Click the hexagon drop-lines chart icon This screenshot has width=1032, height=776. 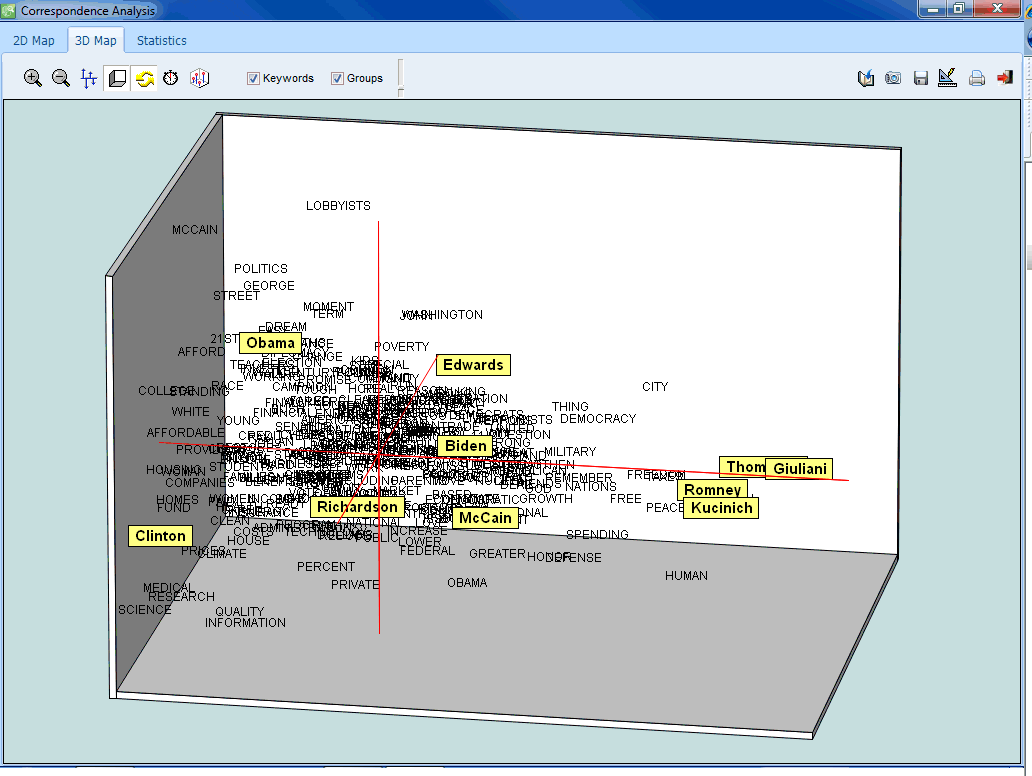[x=199, y=78]
